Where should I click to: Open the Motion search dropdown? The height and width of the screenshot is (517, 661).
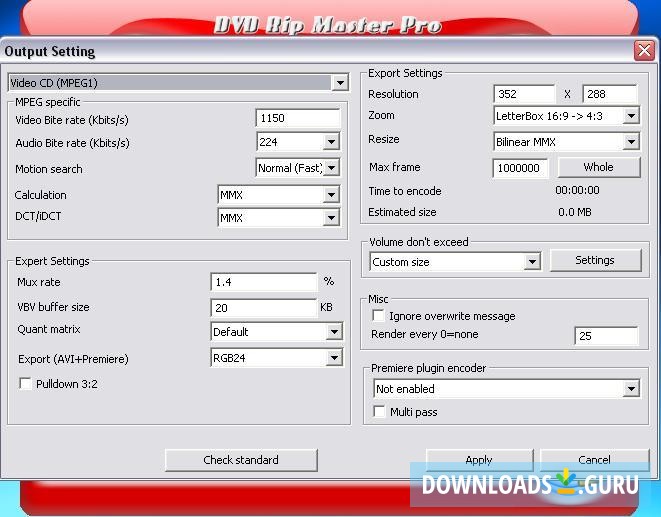coord(298,168)
